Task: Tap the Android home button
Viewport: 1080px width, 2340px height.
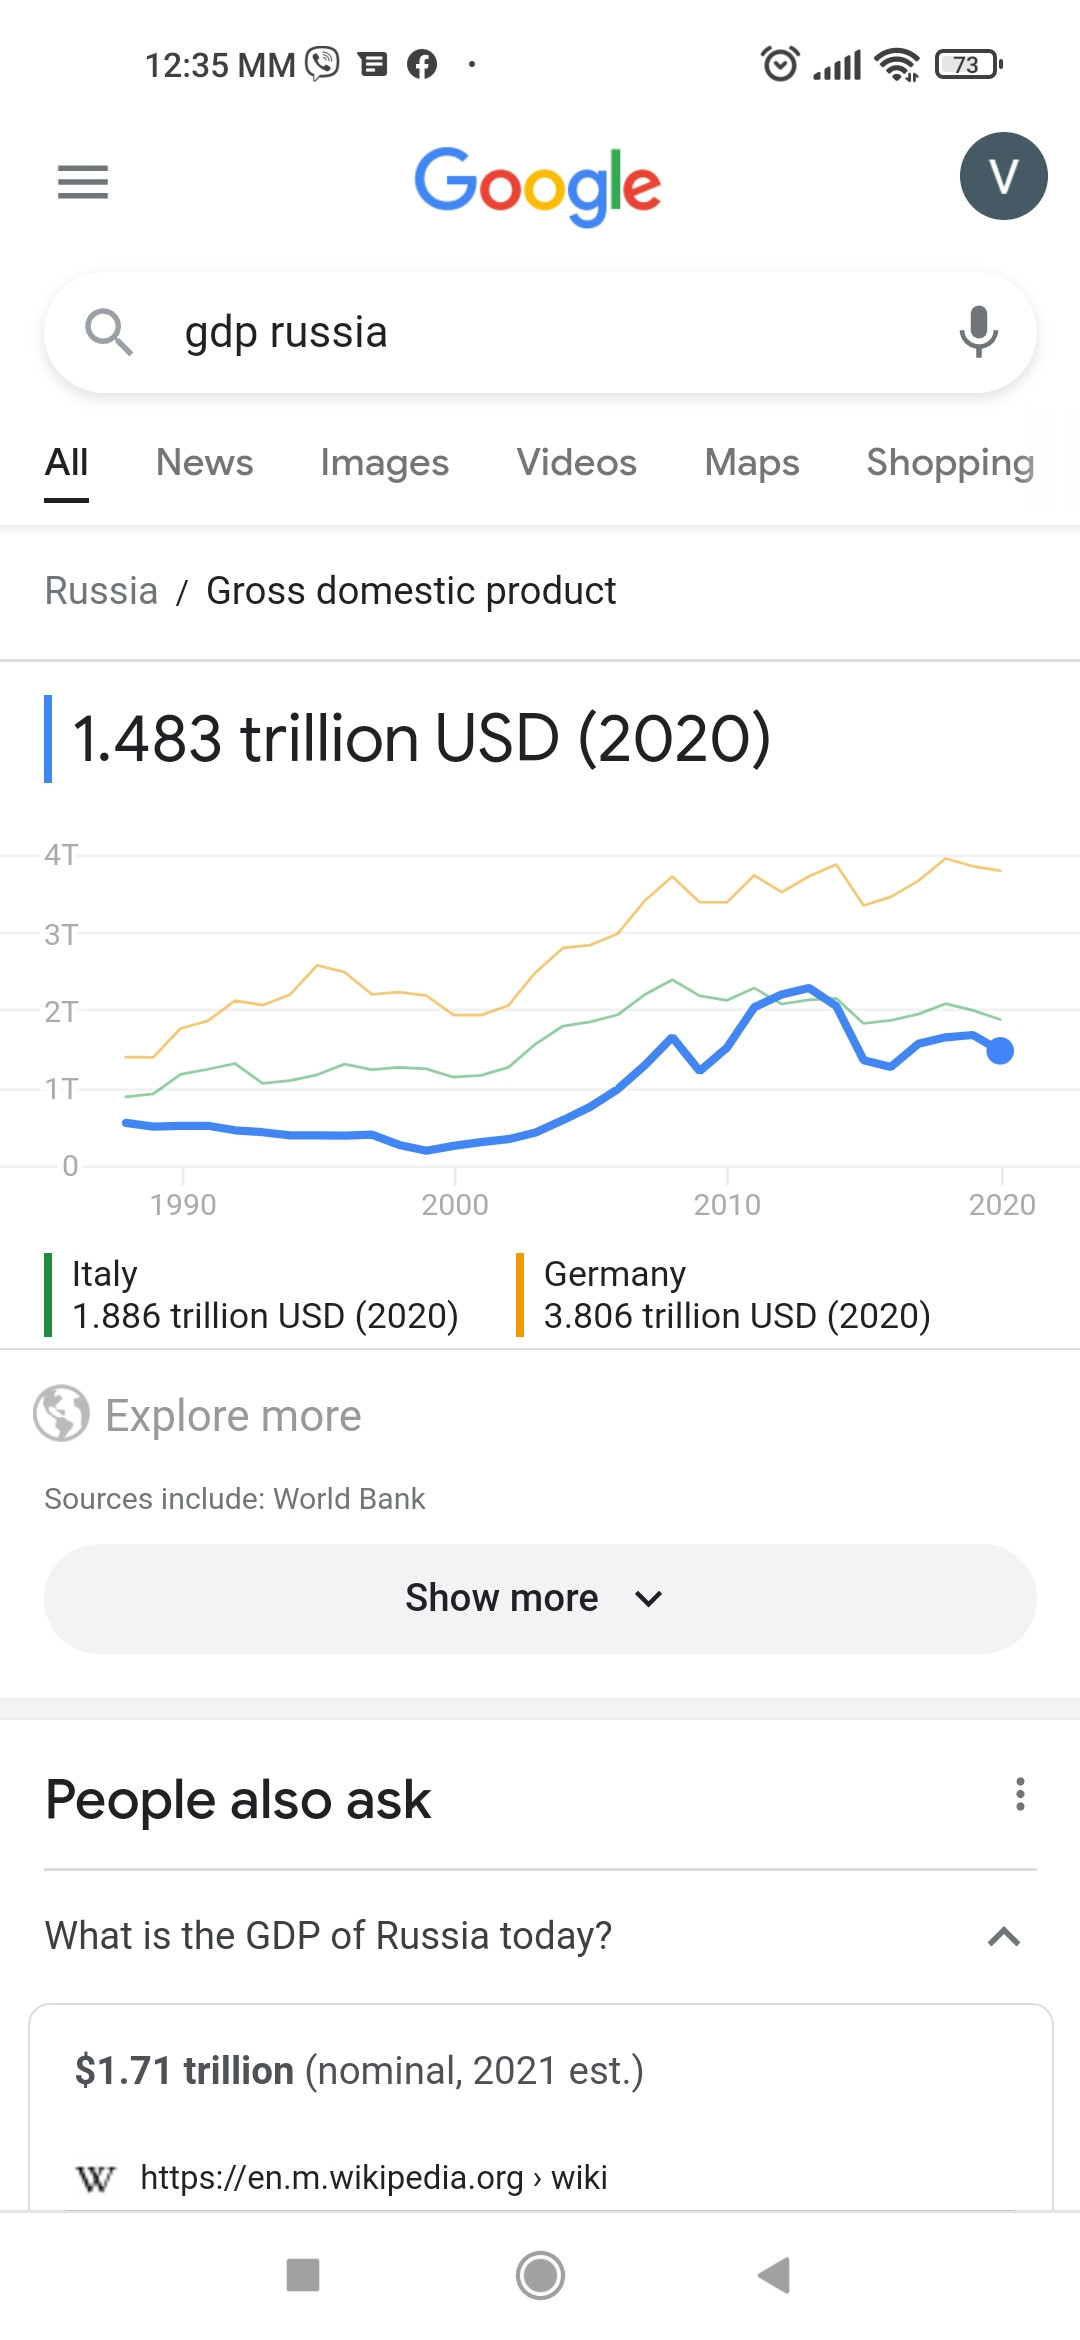Action: coord(540,2275)
